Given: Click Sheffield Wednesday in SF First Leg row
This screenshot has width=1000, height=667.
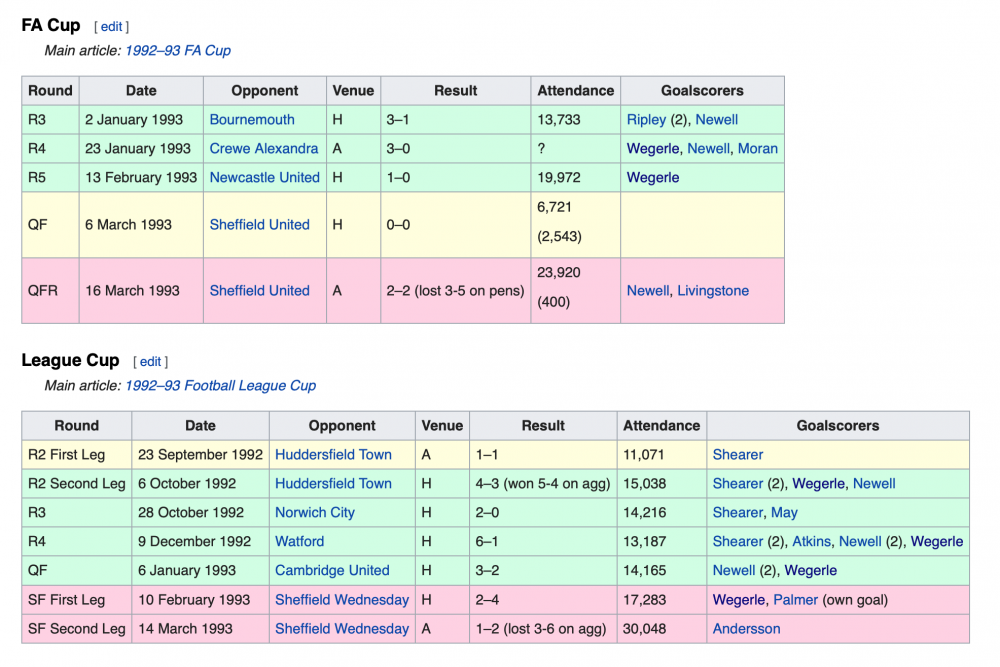Looking at the screenshot, I should tap(342, 599).
